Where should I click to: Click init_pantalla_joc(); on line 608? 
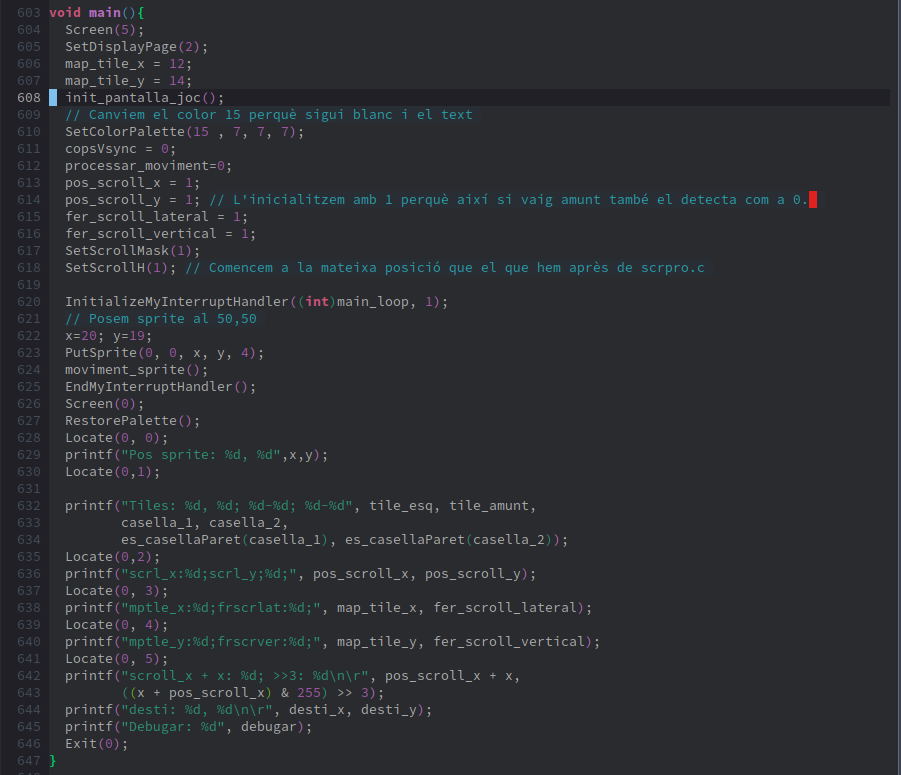pyautogui.click(x=144, y=98)
